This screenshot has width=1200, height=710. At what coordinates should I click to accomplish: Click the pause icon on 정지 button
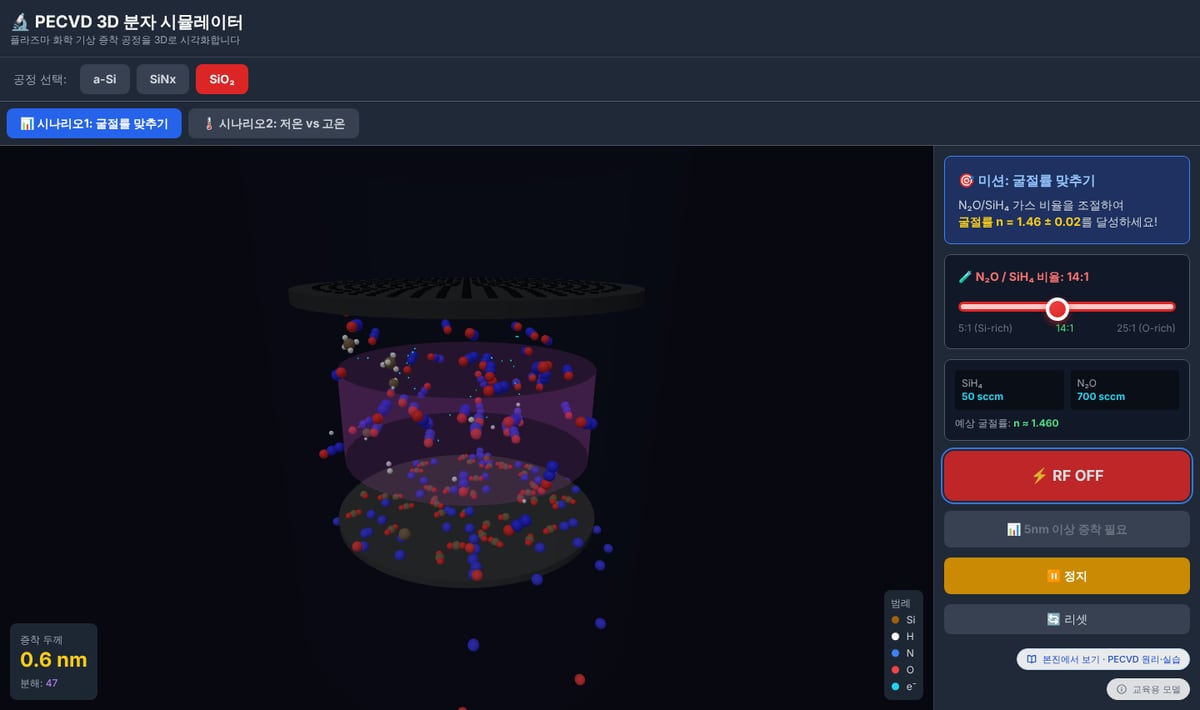(x=1053, y=577)
